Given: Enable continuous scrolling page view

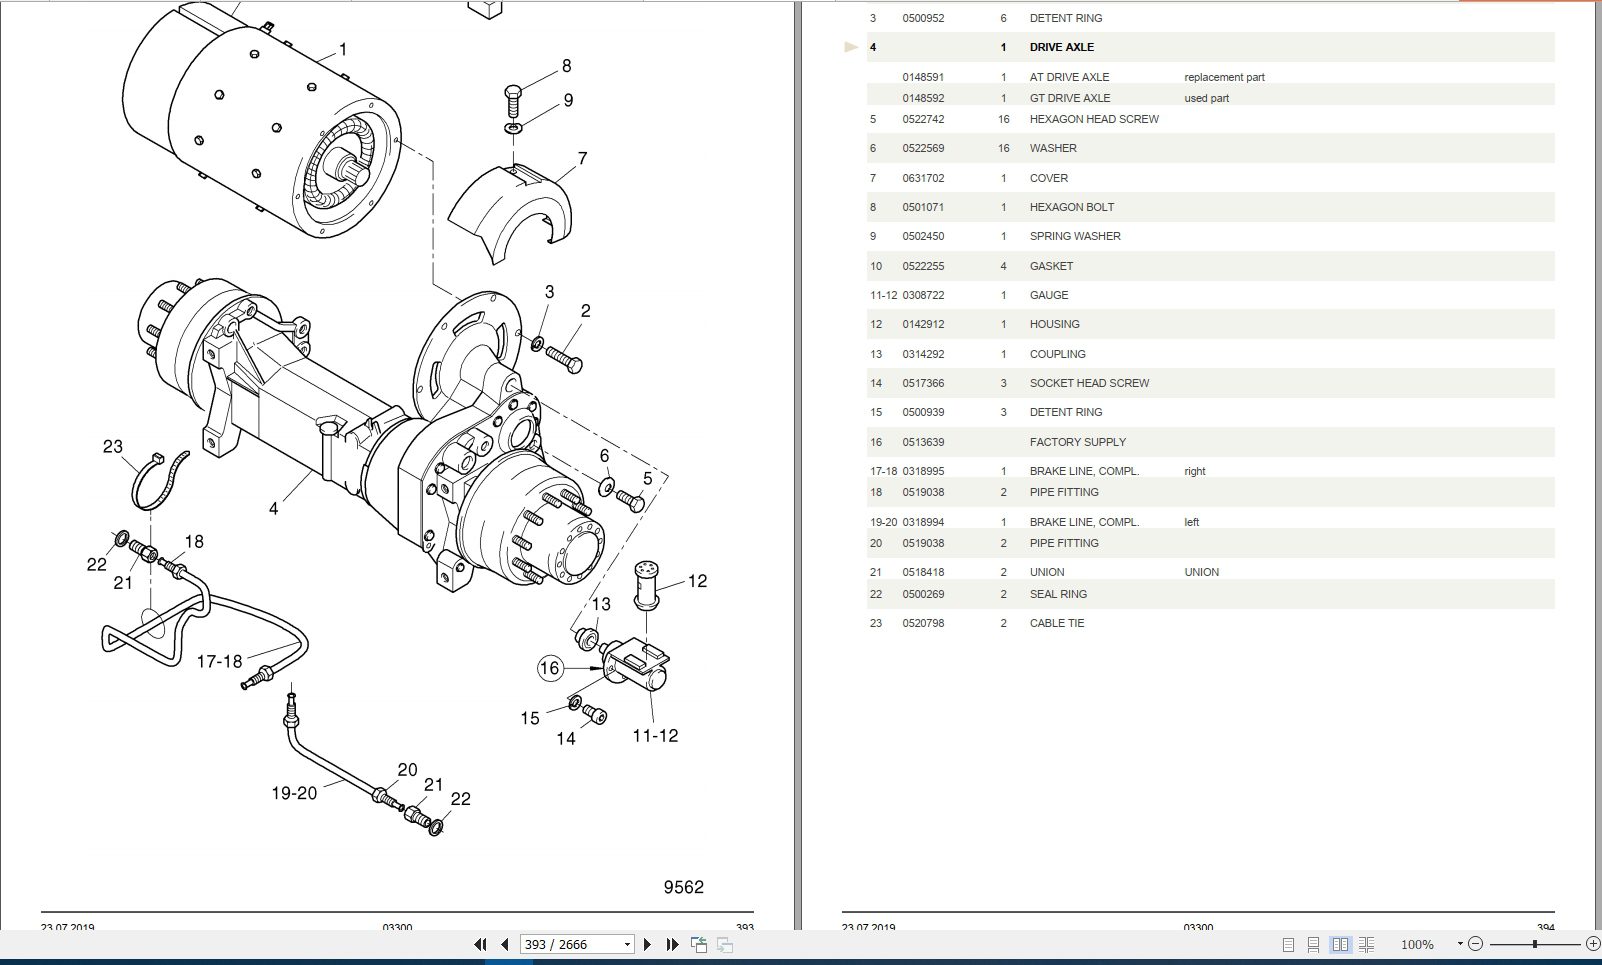Looking at the screenshot, I should 1314,944.
